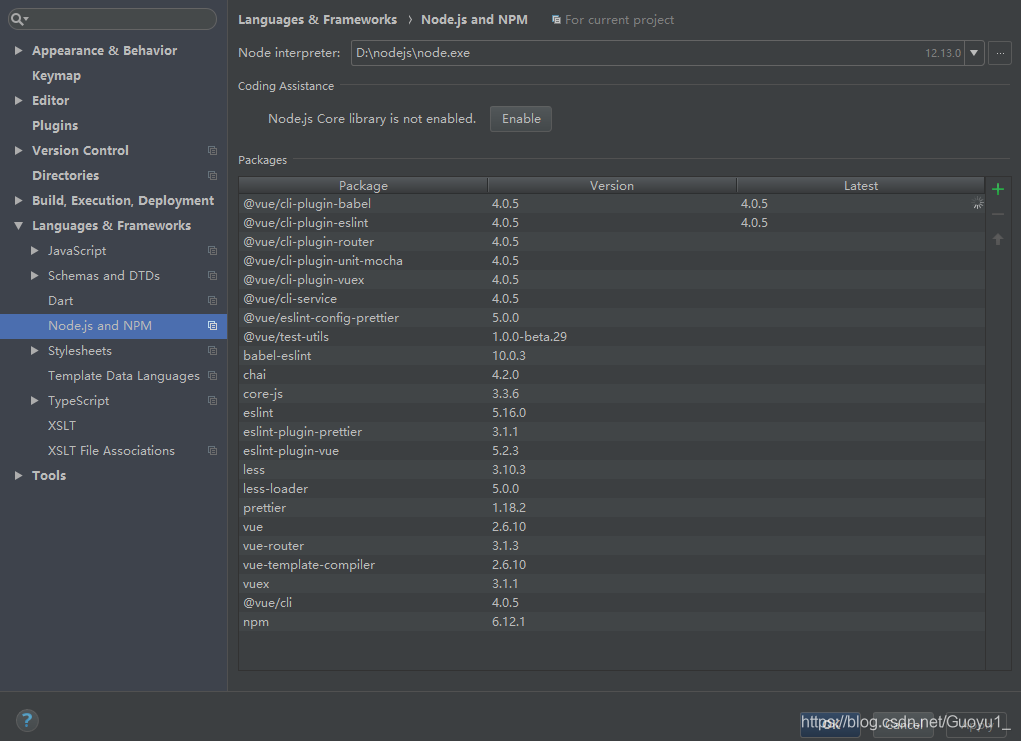
Task: Click the search magnifier icon
Action: [x=18, y=19]
